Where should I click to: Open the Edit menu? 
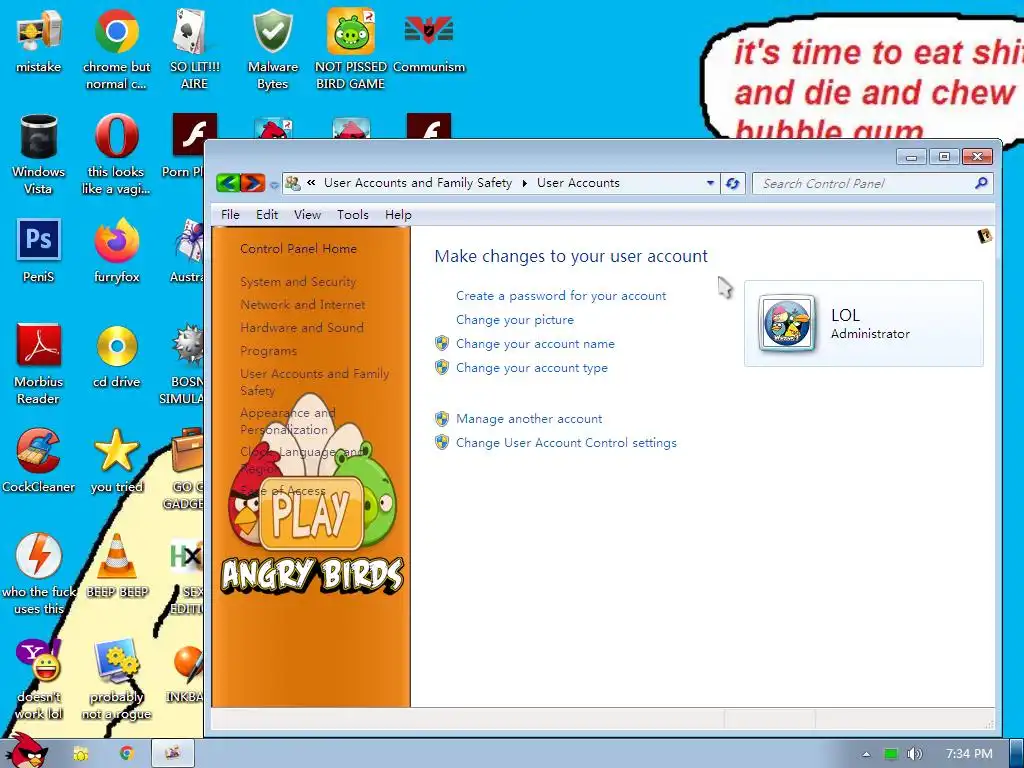click(x=266, y=215)
